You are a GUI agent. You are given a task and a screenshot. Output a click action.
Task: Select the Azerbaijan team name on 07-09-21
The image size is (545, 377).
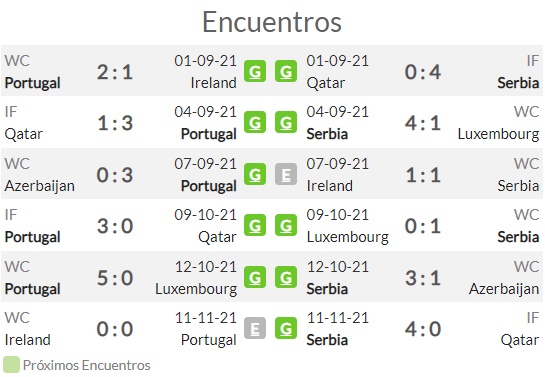click(x=40, y=186)
